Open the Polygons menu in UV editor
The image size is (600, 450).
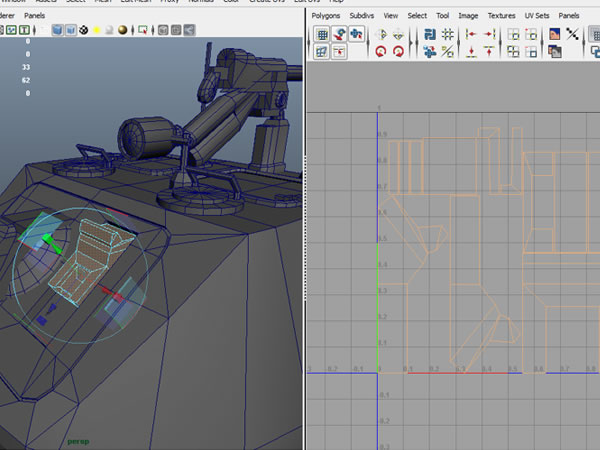[x=326, y=16]
